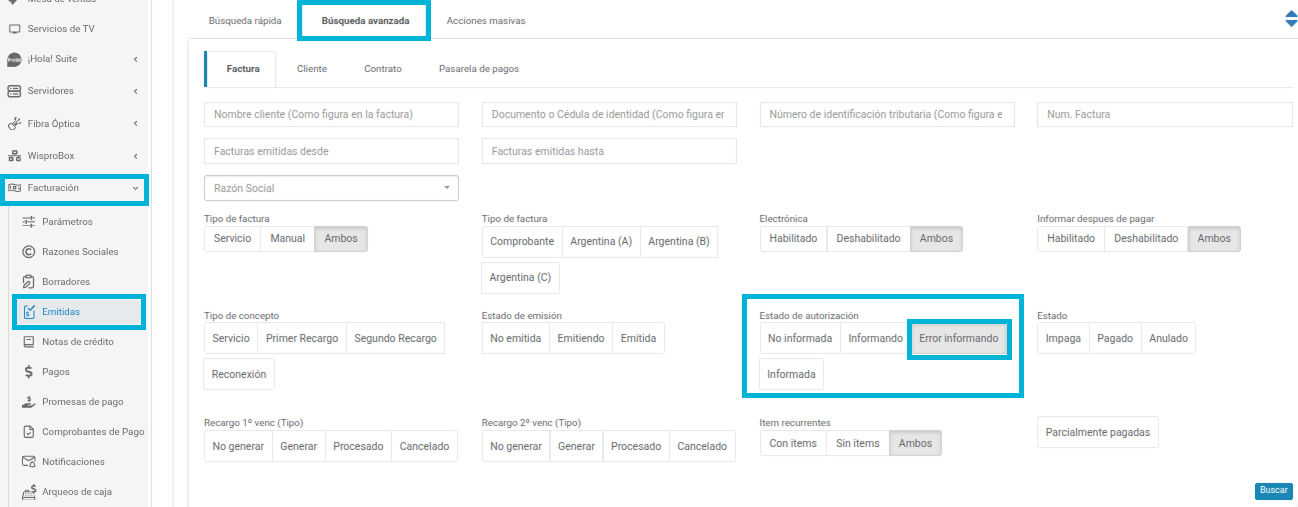
Task: Click the Facturación icon in sidebar
Action: tap(14, 188)
